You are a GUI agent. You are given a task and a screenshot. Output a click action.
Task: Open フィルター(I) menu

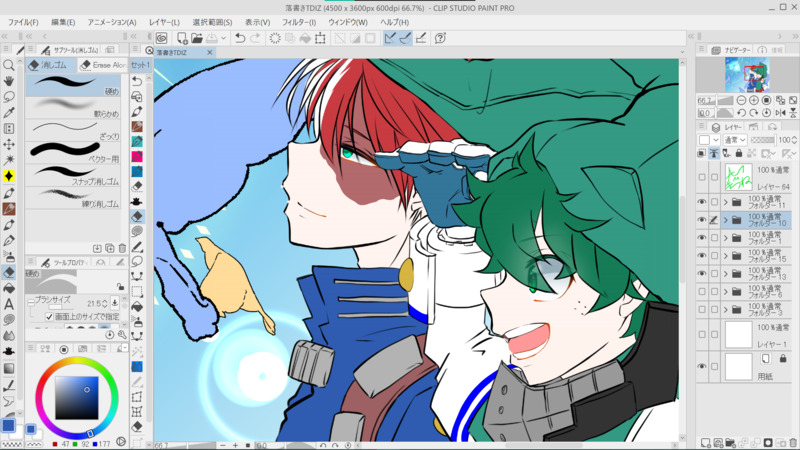299,22
